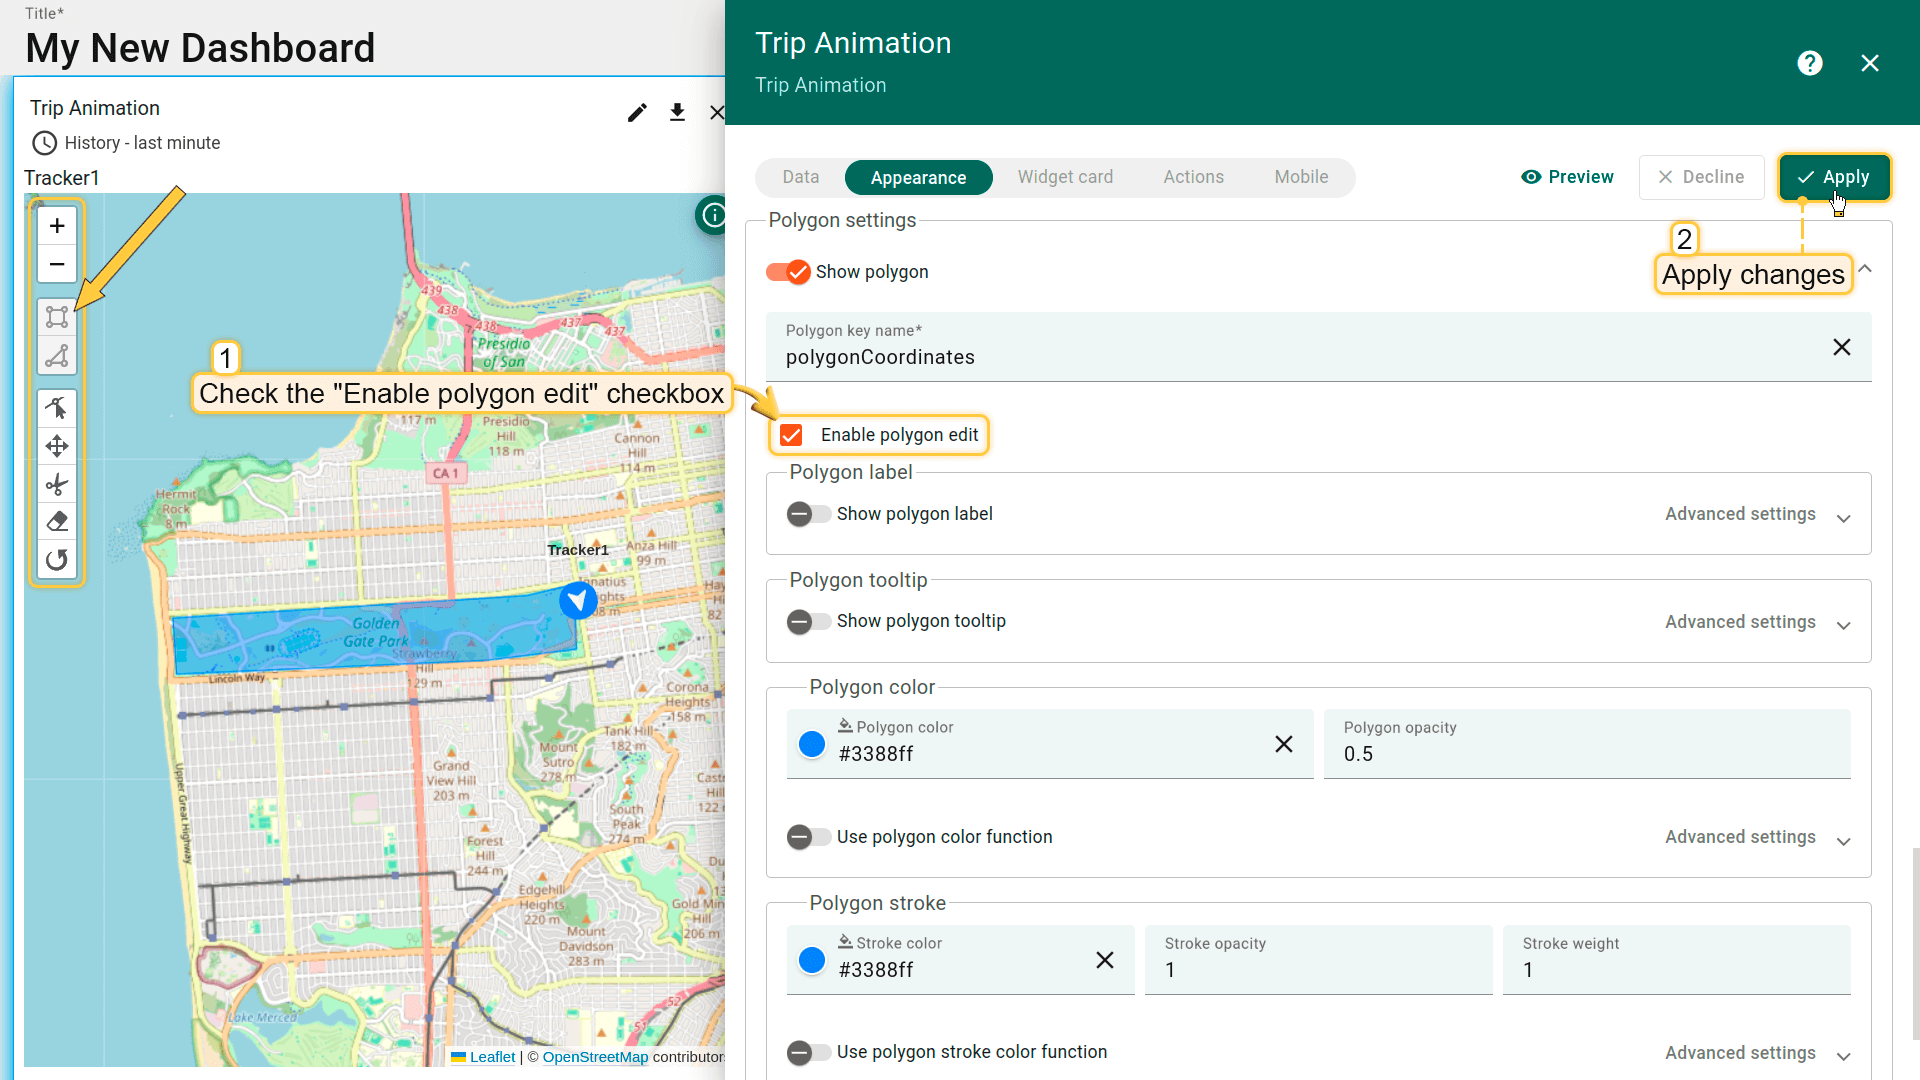The width and height of the screenshot is (1920, 1080).
Task: Close the Trip Animation settings panel
Action: click(1870, 63)
